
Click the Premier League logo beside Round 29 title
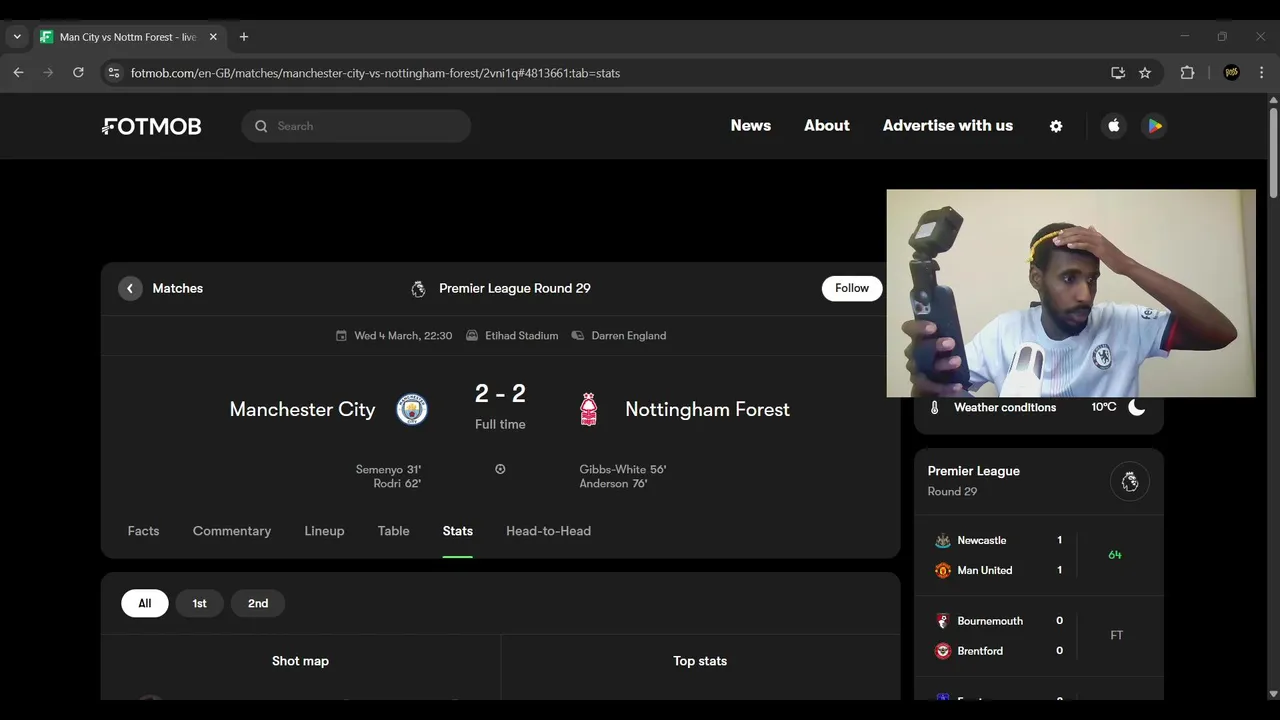[418, 289]
